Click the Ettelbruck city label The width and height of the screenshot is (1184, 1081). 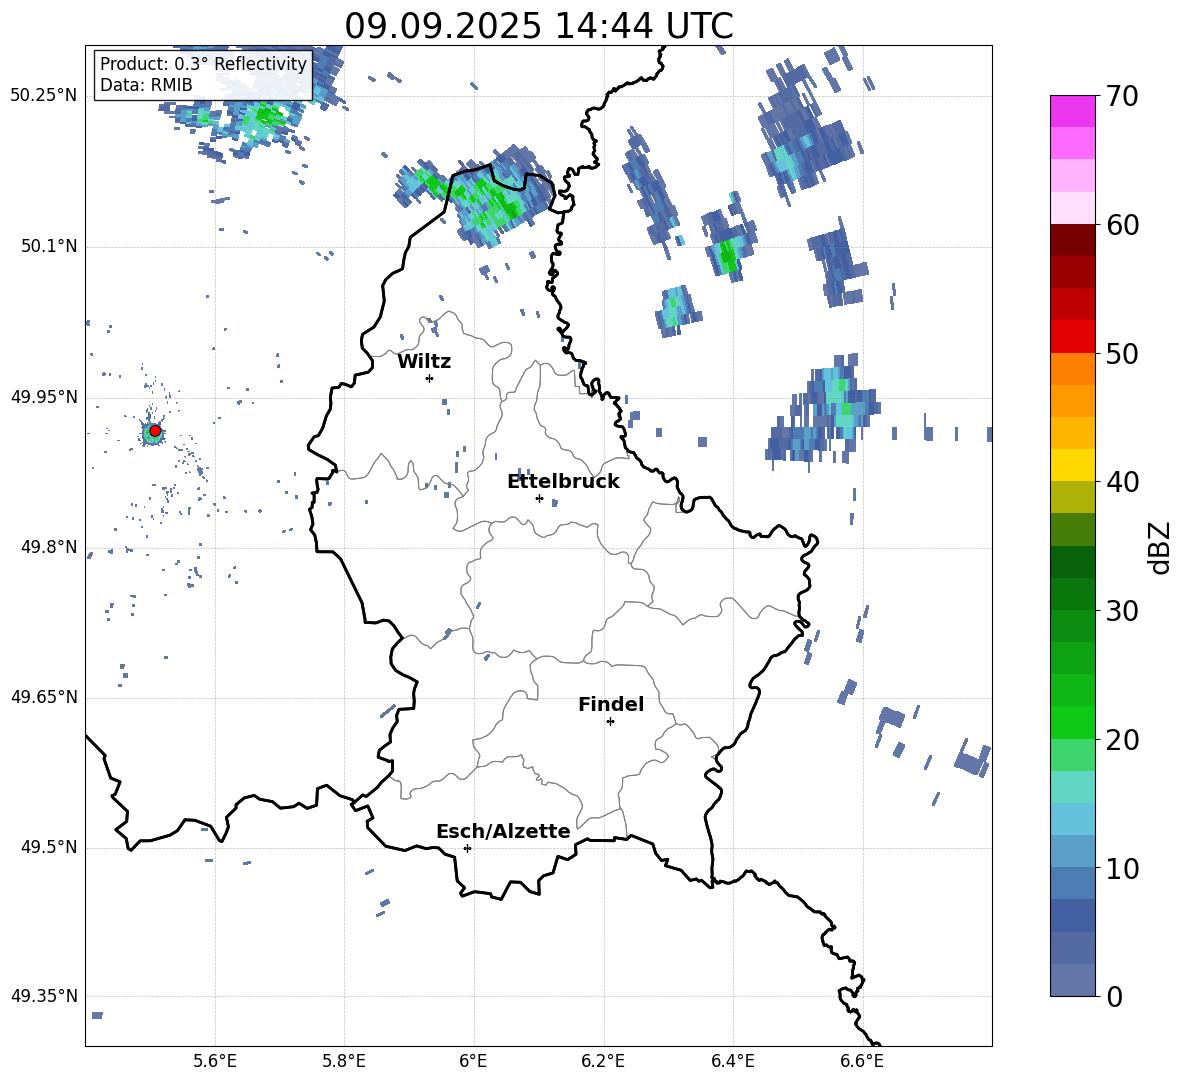point(563,482)
